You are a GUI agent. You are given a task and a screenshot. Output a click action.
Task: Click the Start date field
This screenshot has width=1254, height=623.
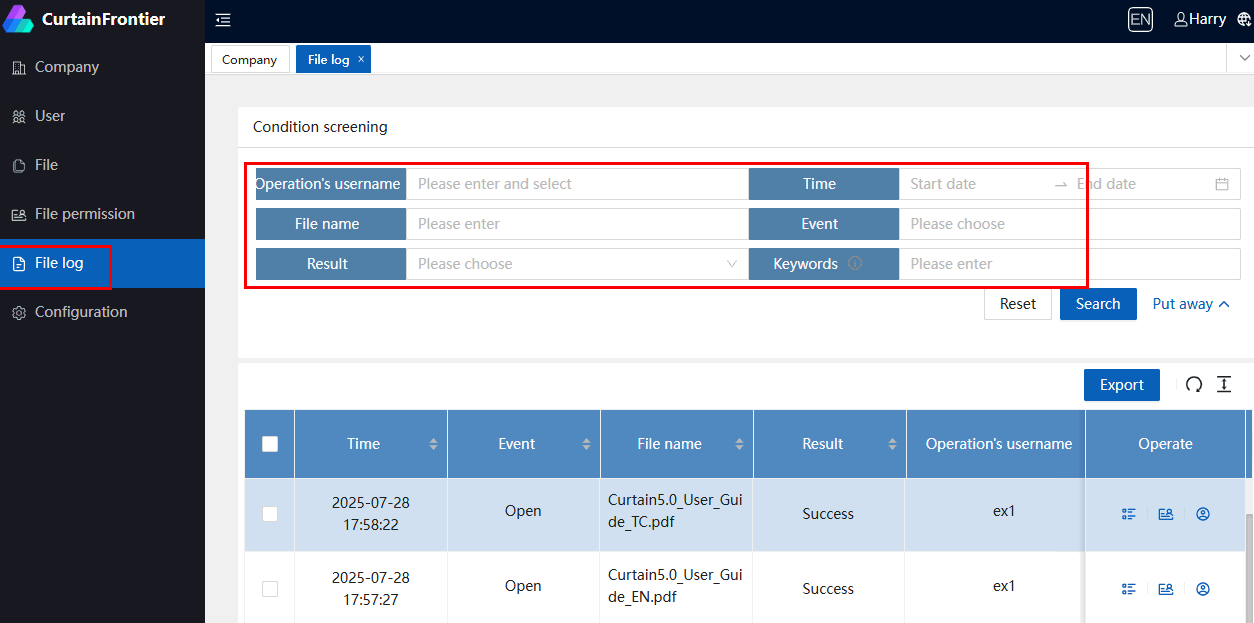click(x=975, y=184)
